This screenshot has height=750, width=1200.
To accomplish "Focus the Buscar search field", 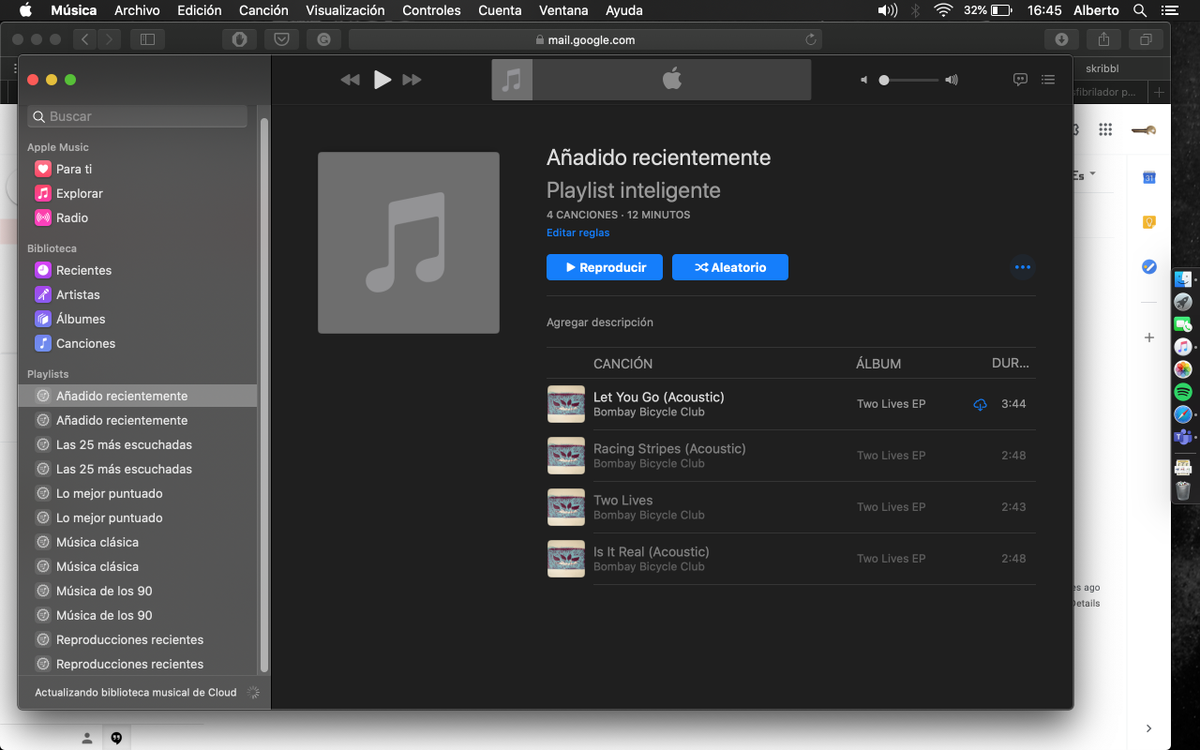I will coord(137,116).
